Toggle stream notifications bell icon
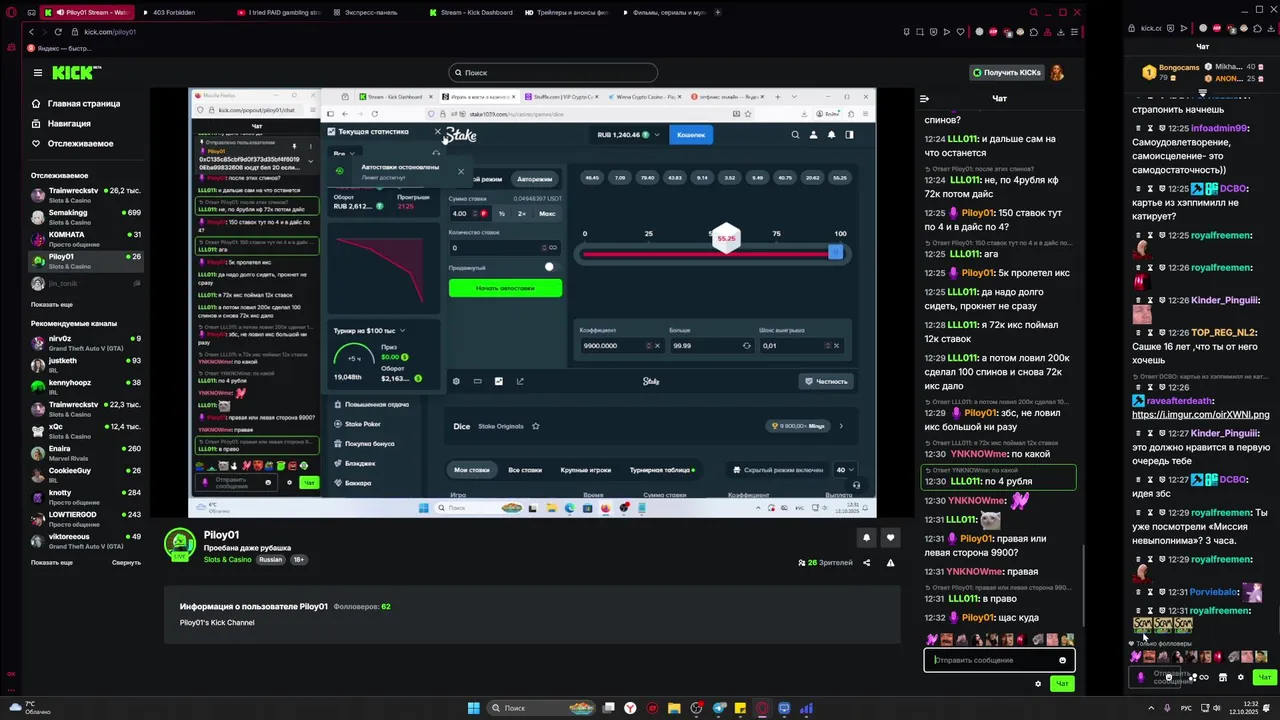Image resolution: width=1280 pixels, height=720 pixels. coord(866,538)
